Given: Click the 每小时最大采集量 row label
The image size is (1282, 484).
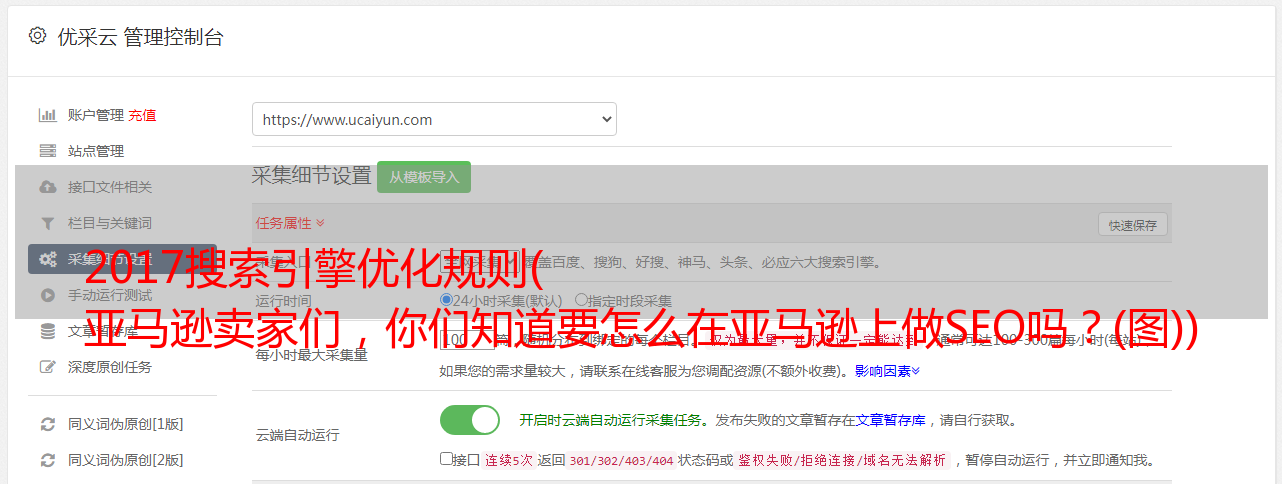Looking at the screenshot, I should click(312, 355).
